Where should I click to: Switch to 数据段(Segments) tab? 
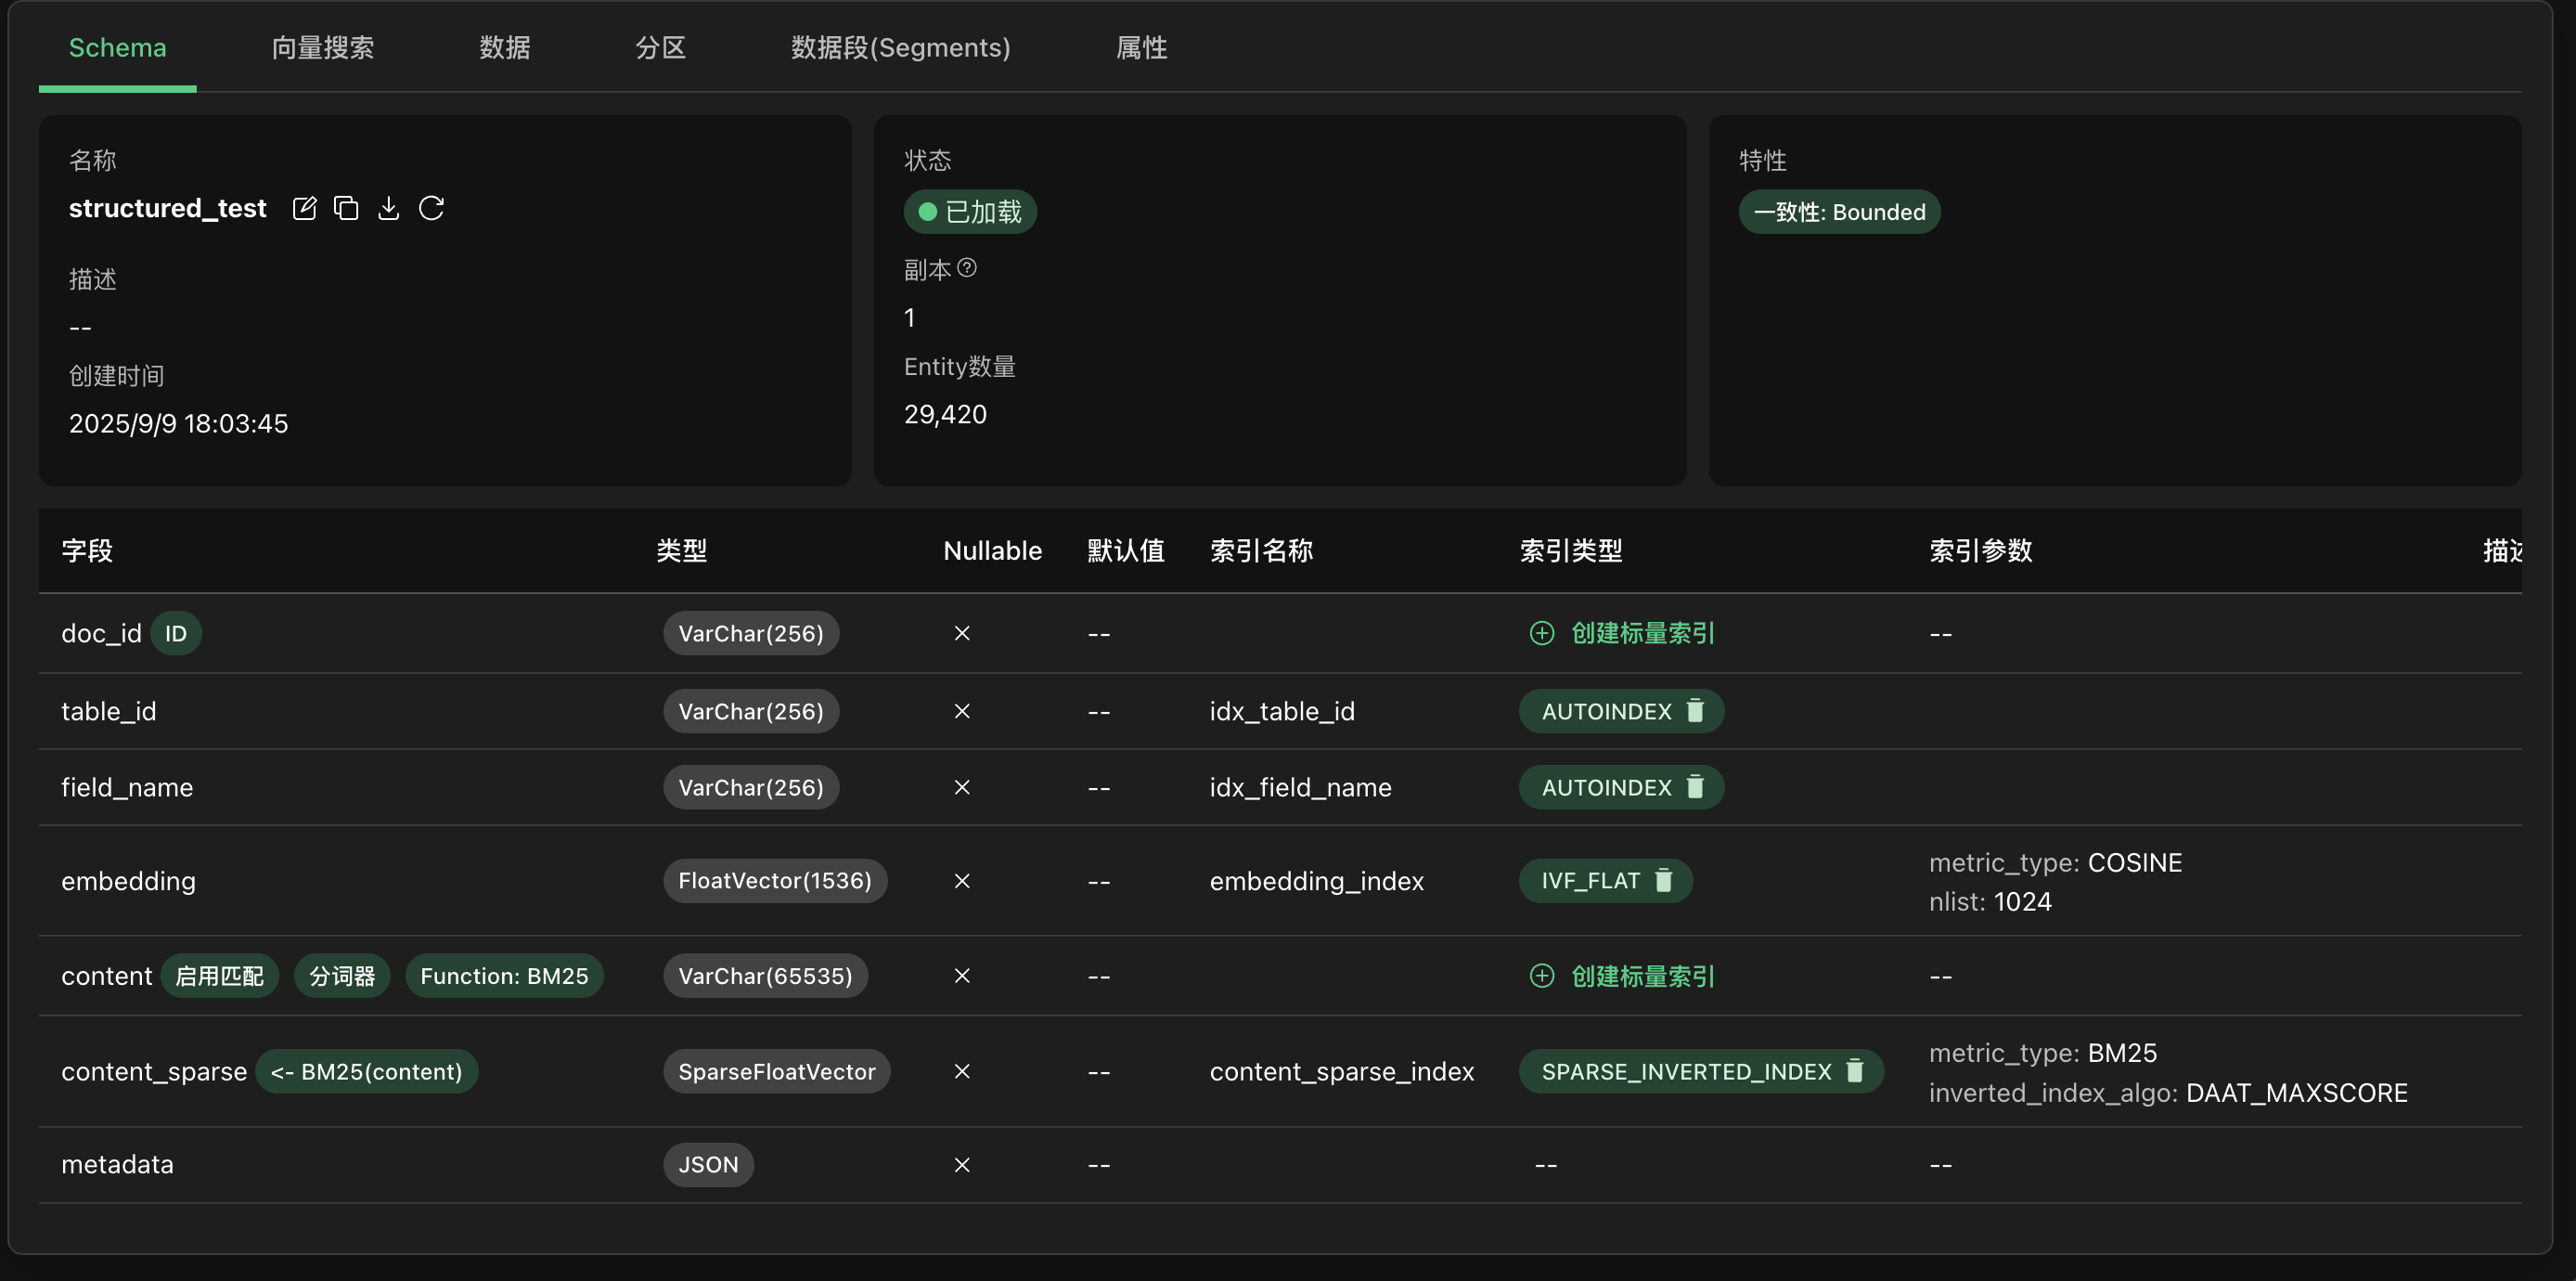900,47
